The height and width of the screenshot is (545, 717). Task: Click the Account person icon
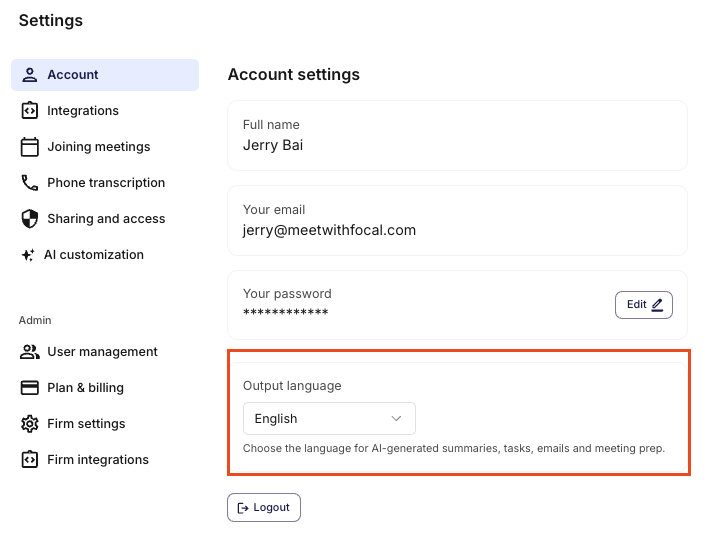[x=30, y=75]
